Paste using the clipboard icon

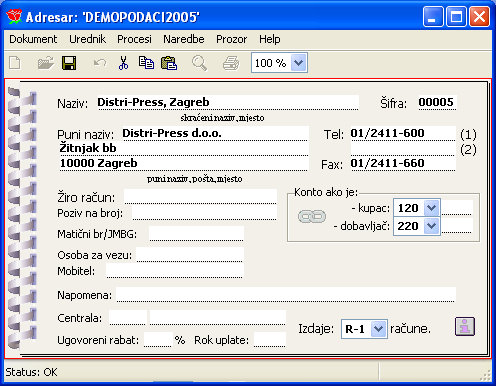tap(169, 63)
